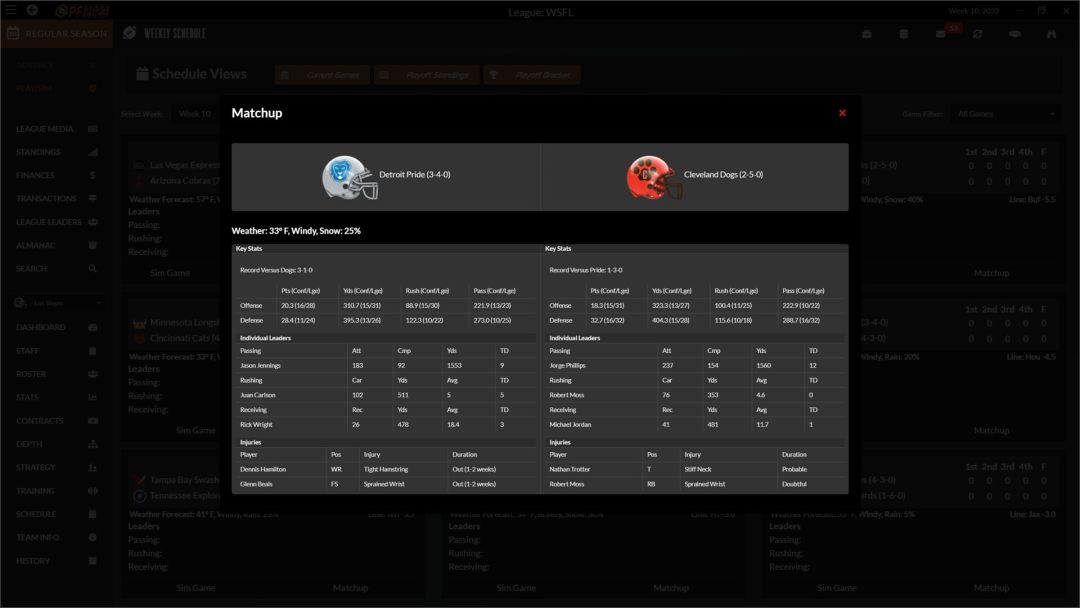Click the League Leaders podium icon

coord(93,222)
